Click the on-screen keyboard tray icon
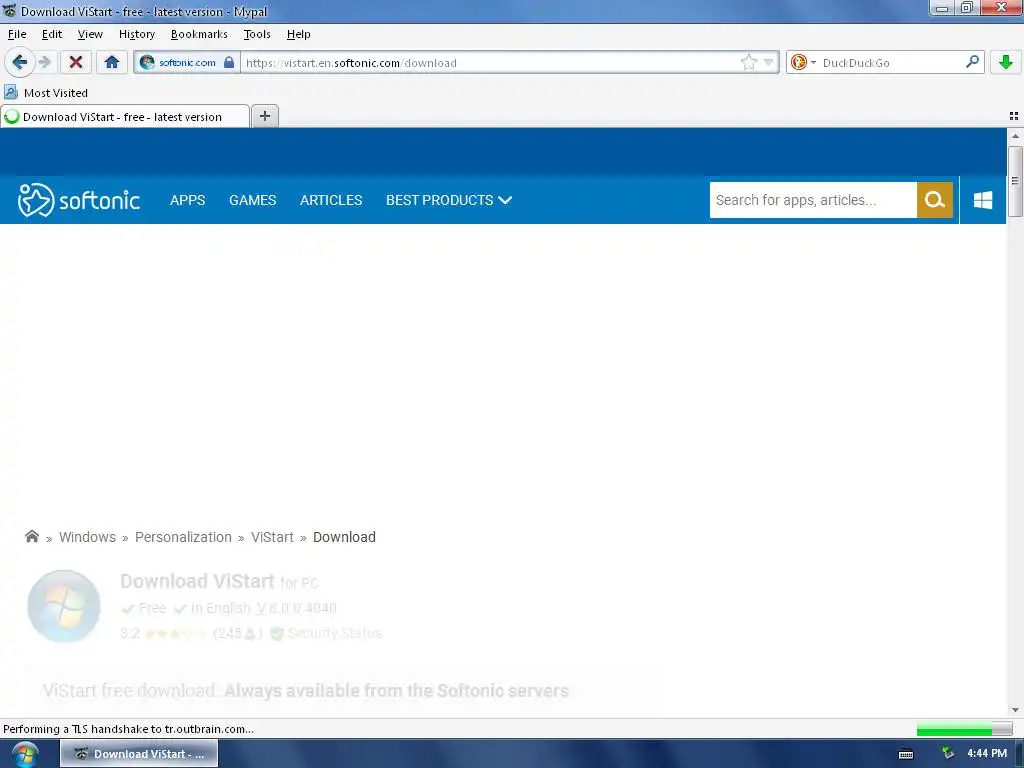The height and width of the screenshot is (768, 1024). click(906, 754)
